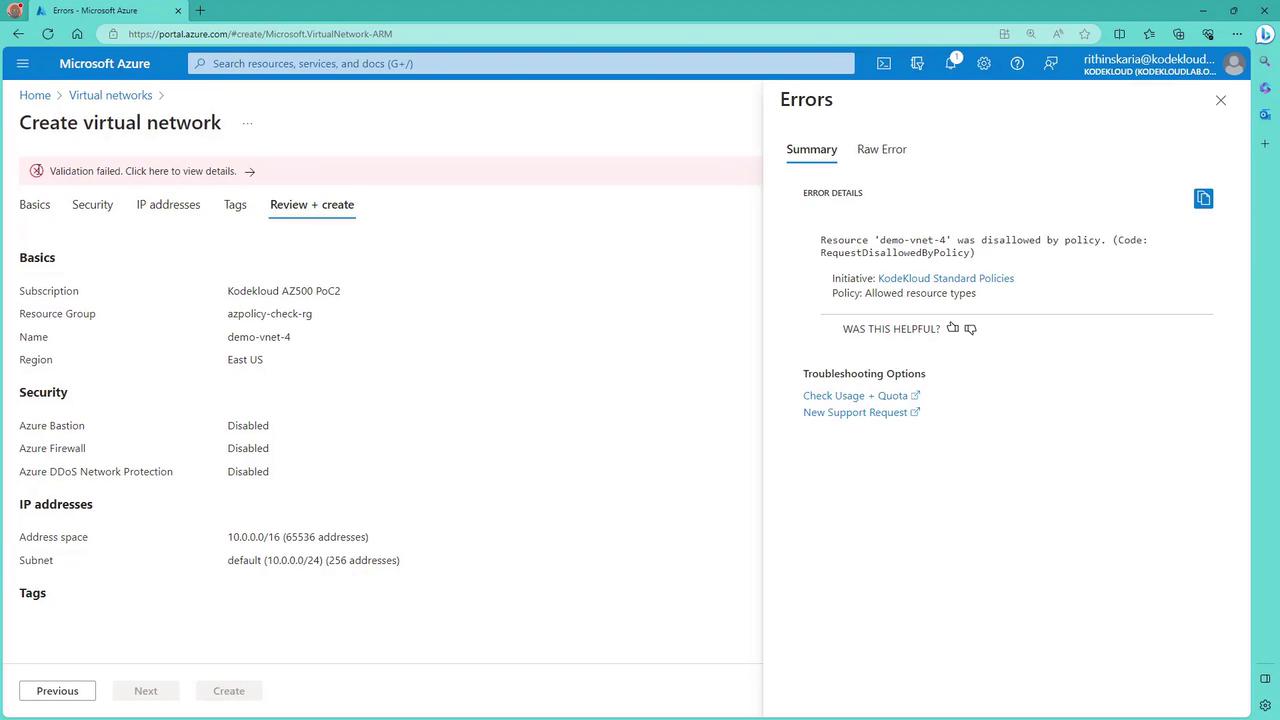Refresh the browser page
1280x720 pixels.
tap(47, 34)
